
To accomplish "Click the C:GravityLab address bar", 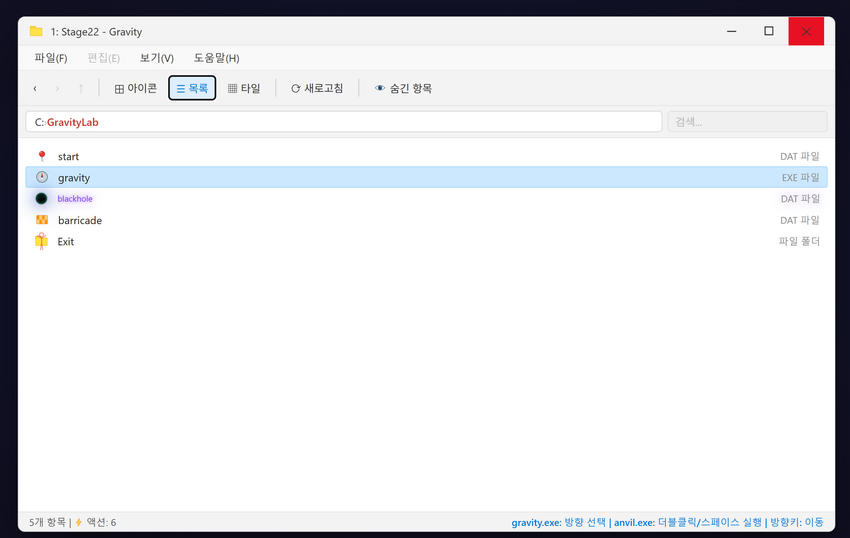I will coord(344,122).
